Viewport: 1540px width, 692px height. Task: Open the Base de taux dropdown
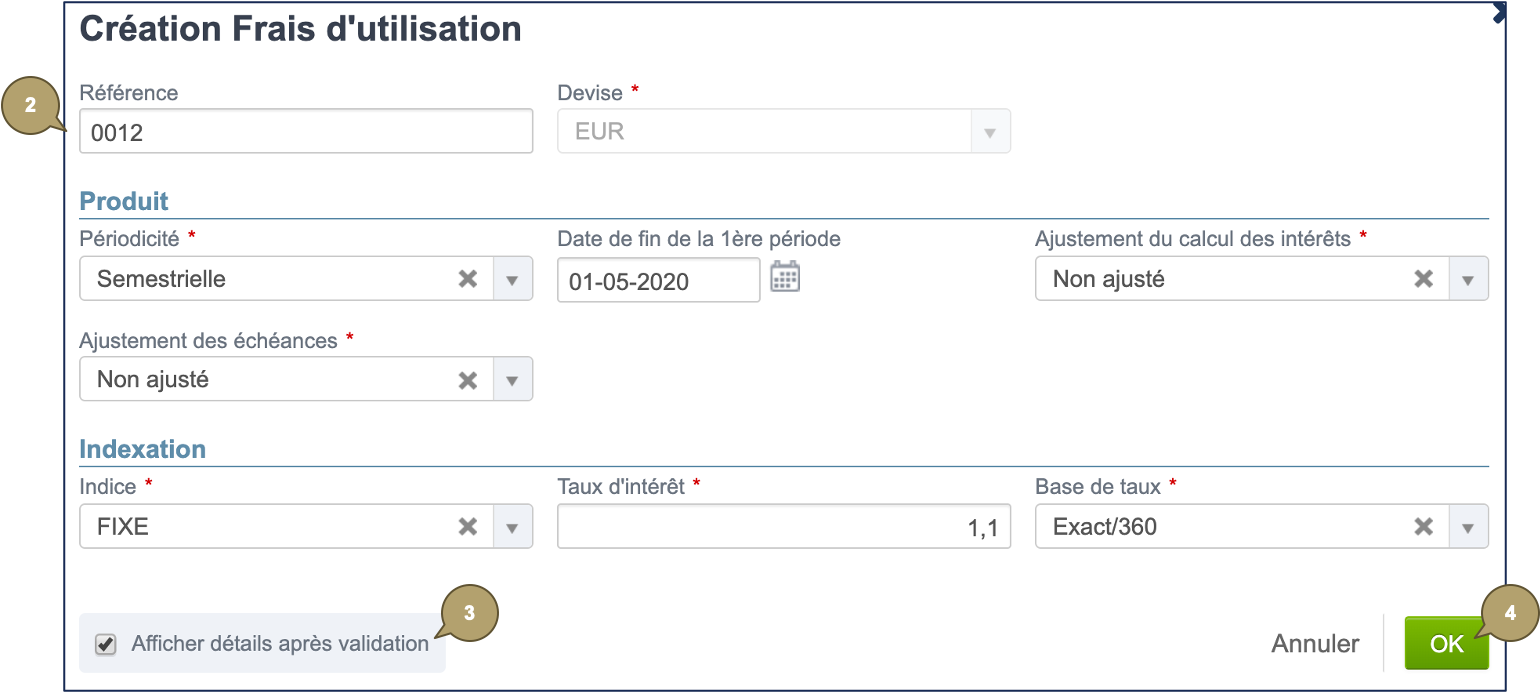1468,526
